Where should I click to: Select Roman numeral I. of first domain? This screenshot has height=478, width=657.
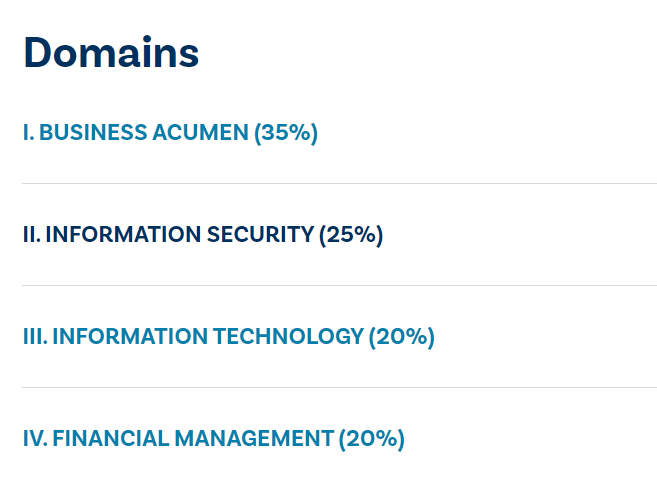(x=28, y=133)
